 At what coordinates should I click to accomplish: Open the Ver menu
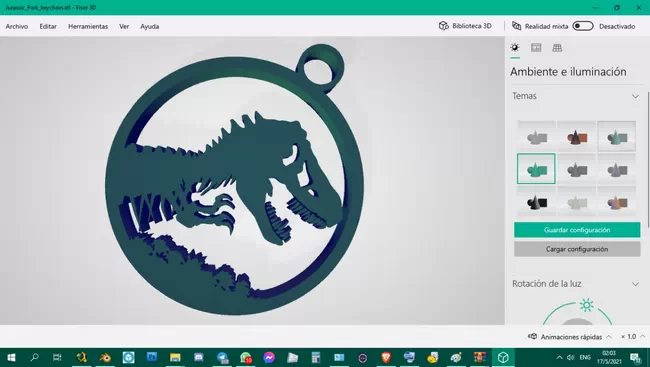point(124,26)
